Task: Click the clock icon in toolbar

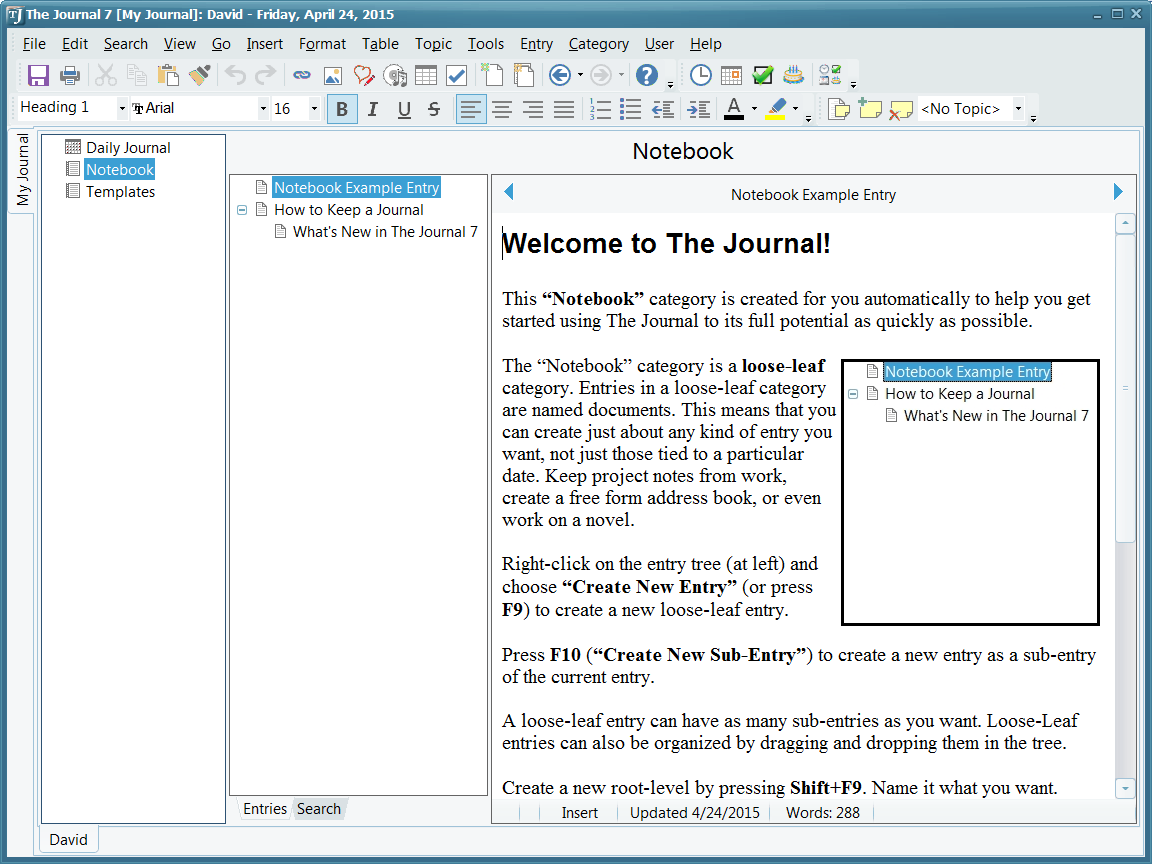Action: pyautogui.click(x=701, y=75)
